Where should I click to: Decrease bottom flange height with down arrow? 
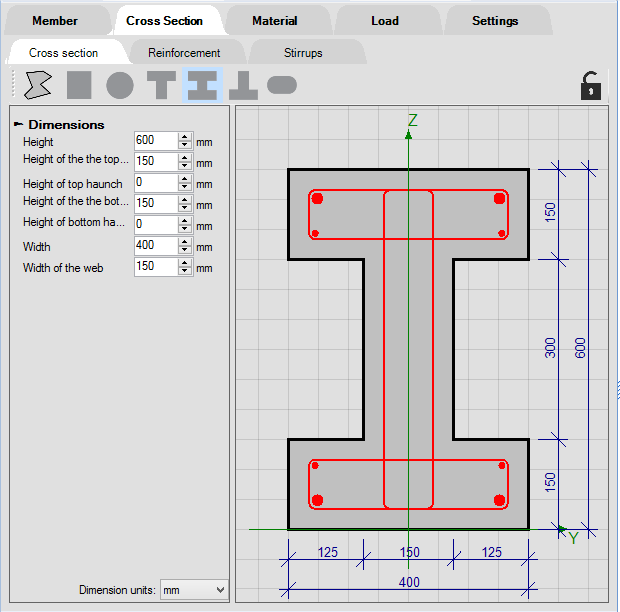click(185, 208)
